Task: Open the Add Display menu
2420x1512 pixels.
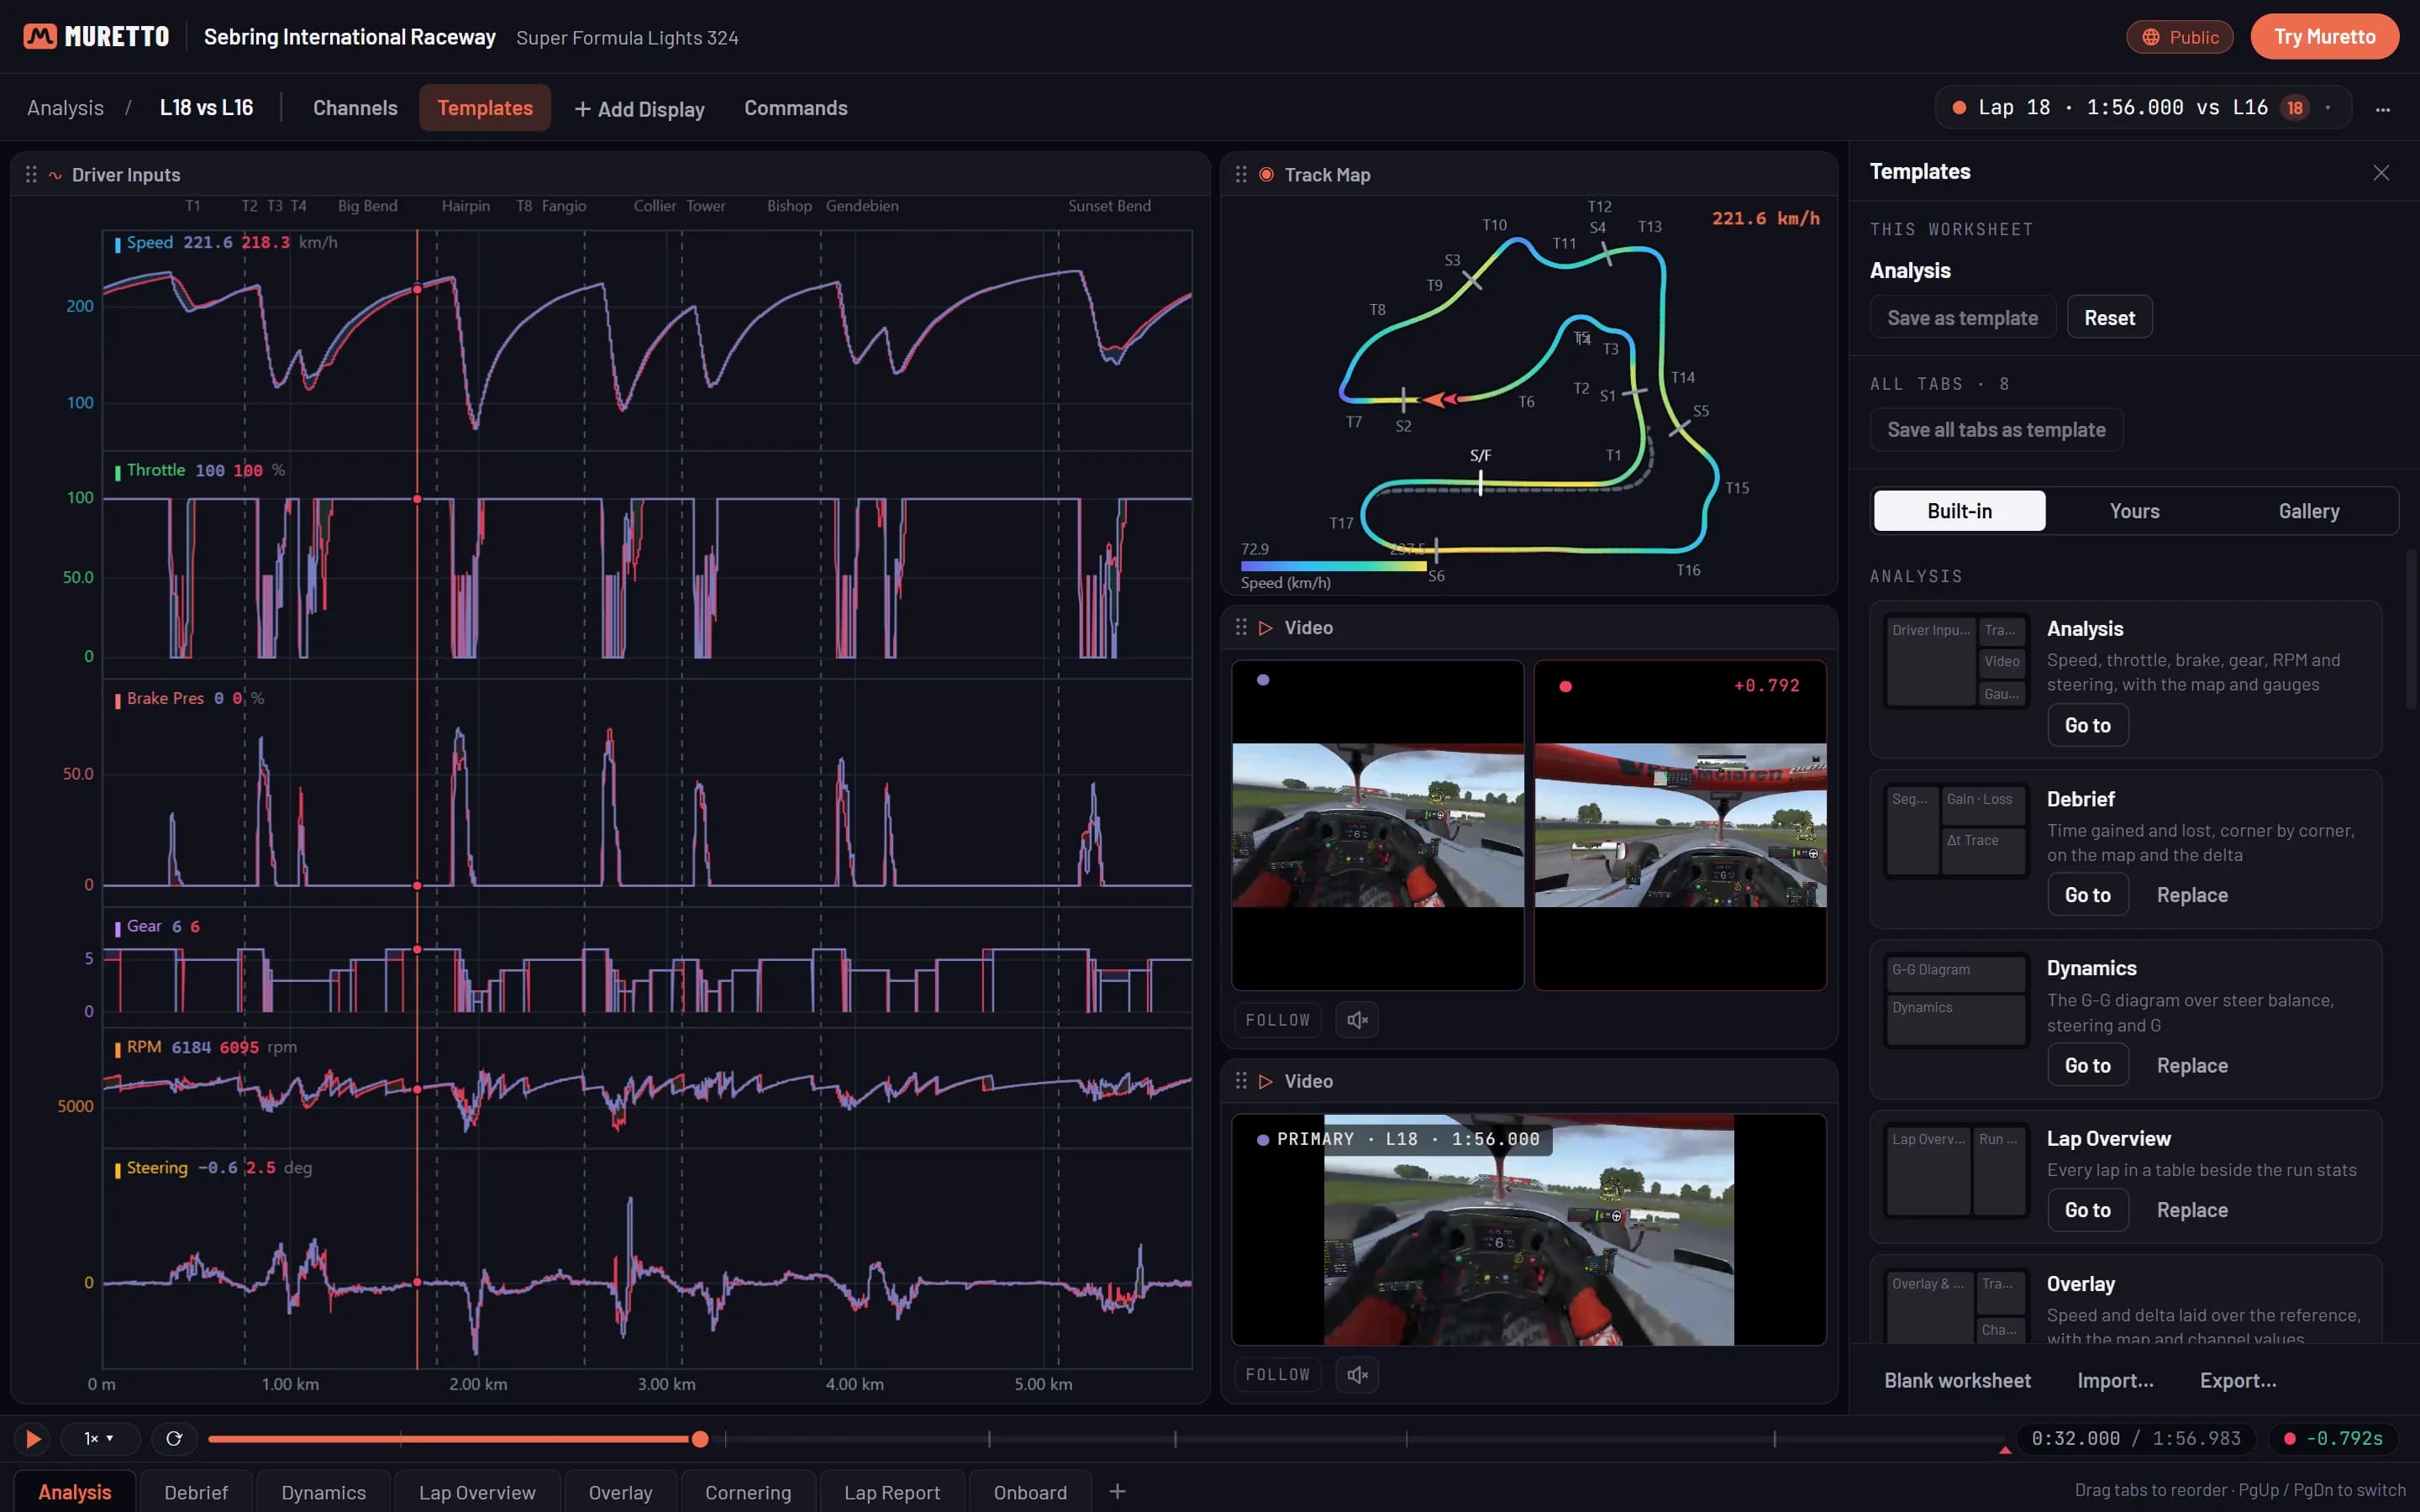Action: tap(640, 109)
